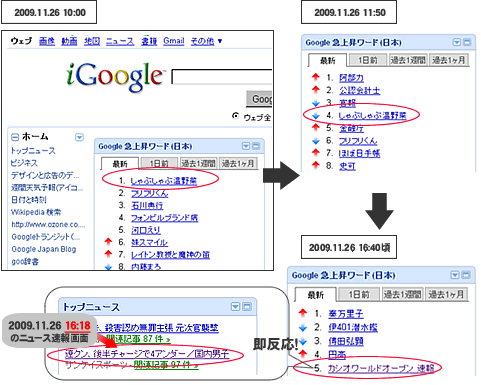Open Gmail in the top navigation

(x=174, y=41)
